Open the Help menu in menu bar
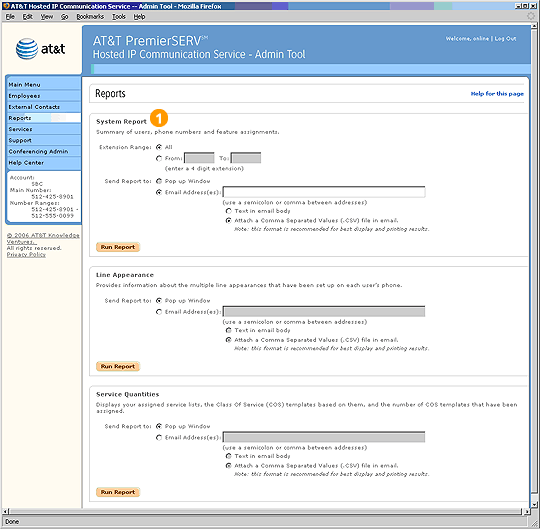Screen dimensions: 540x529 click(x=139, y=17)
